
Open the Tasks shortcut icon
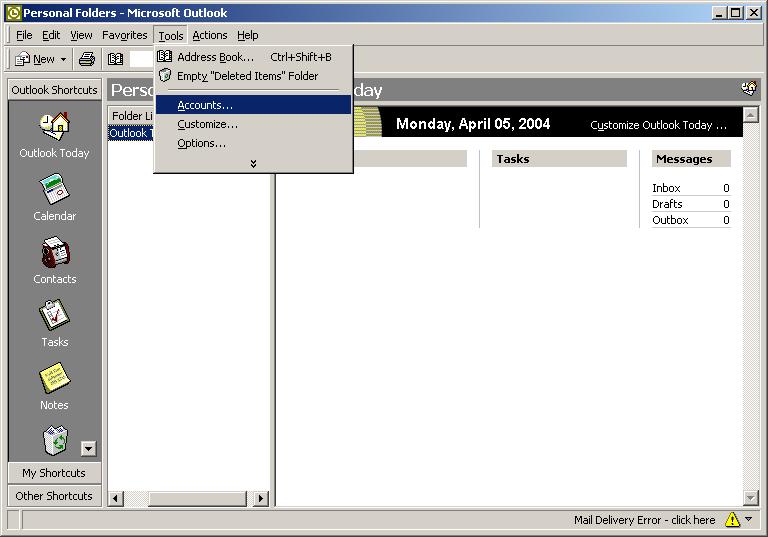point(54,315)
